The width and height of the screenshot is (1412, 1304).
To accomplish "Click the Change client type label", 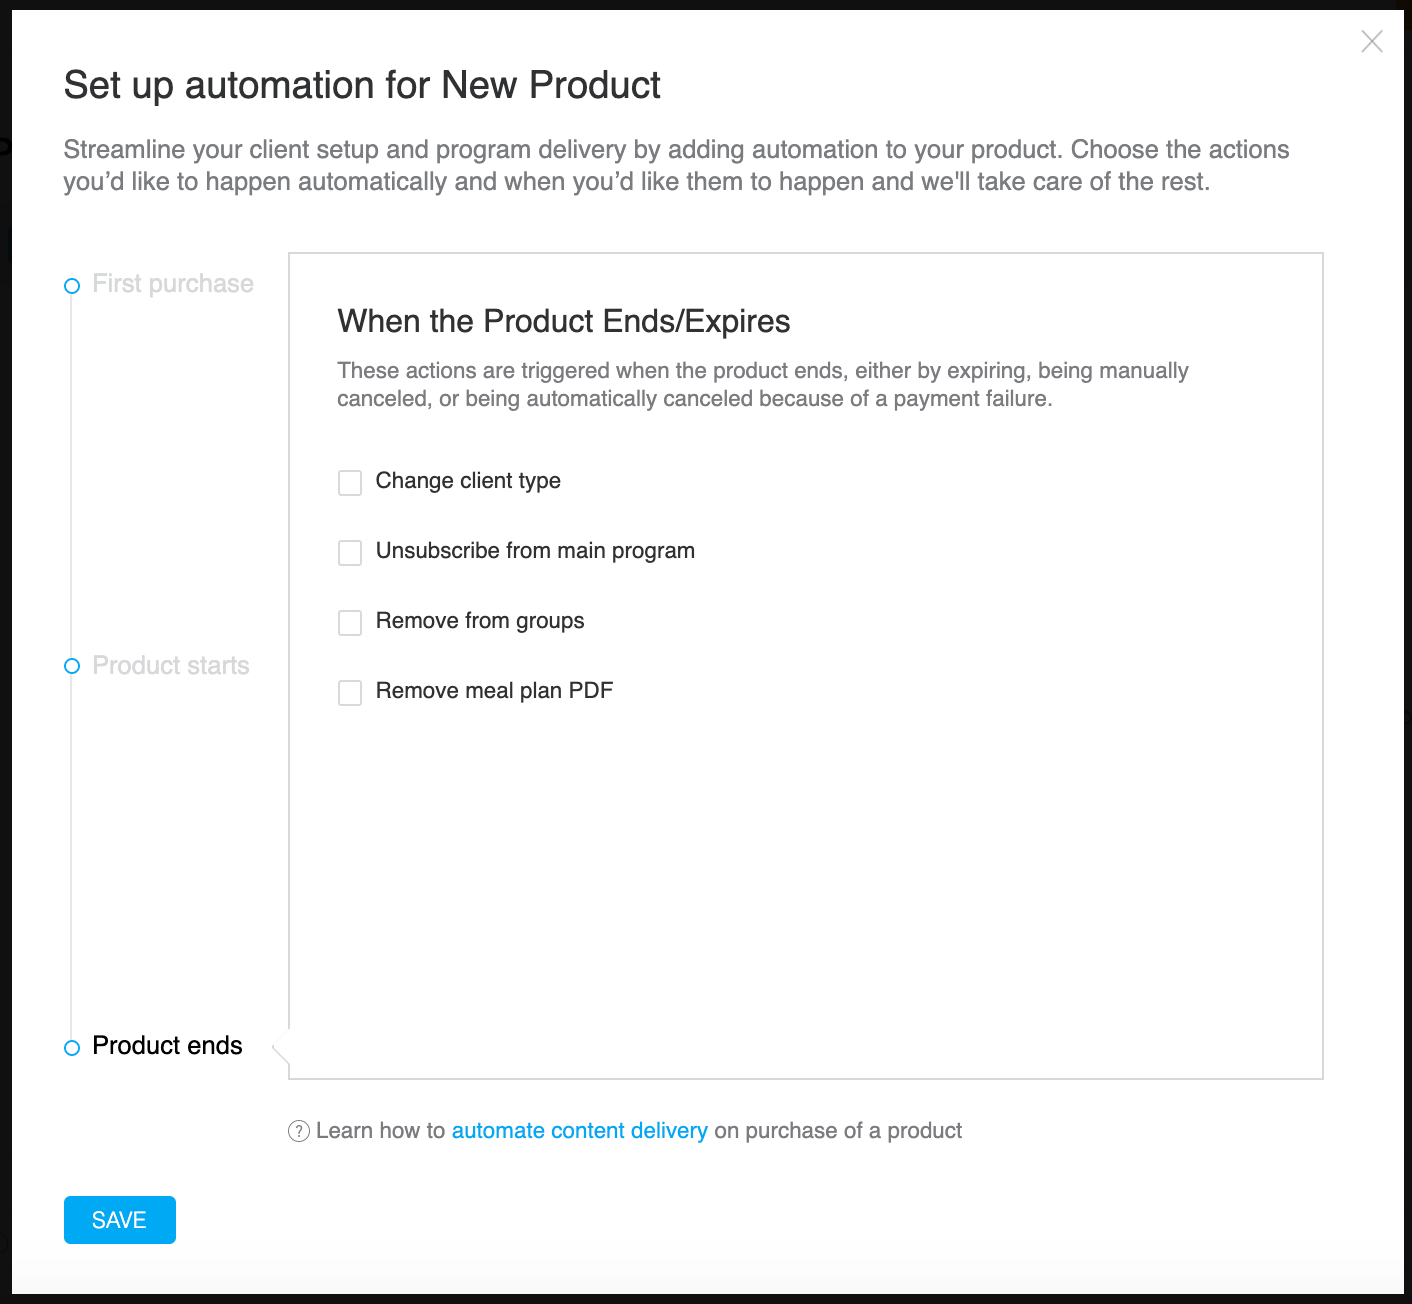I will coord(468,481).
